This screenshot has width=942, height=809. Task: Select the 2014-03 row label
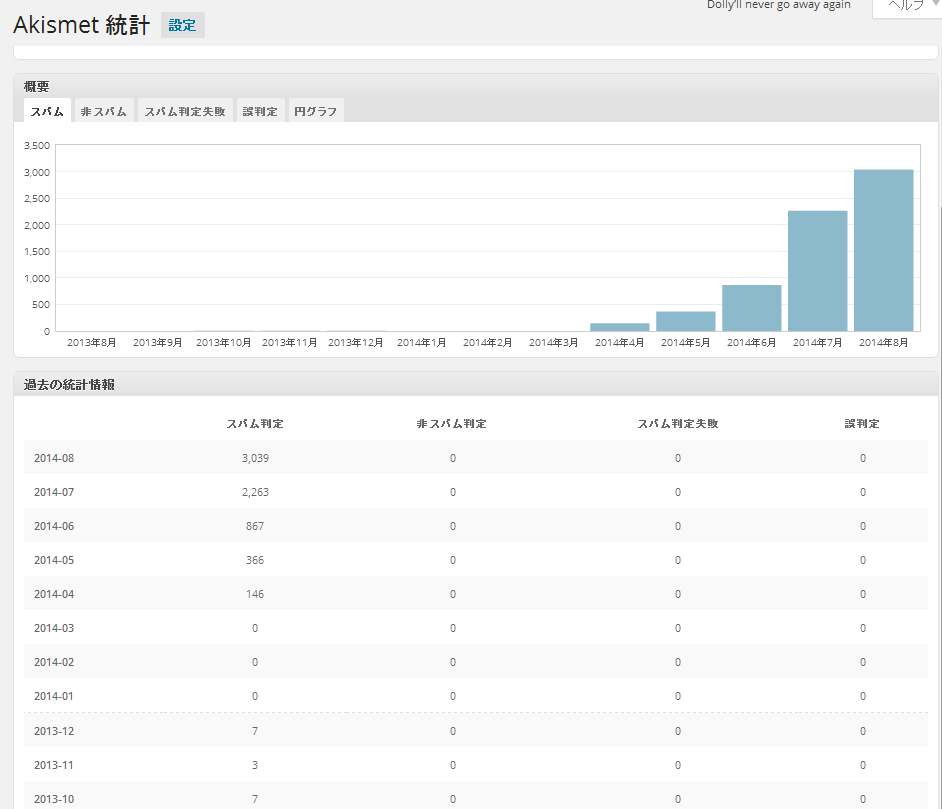tap(54, 628)
